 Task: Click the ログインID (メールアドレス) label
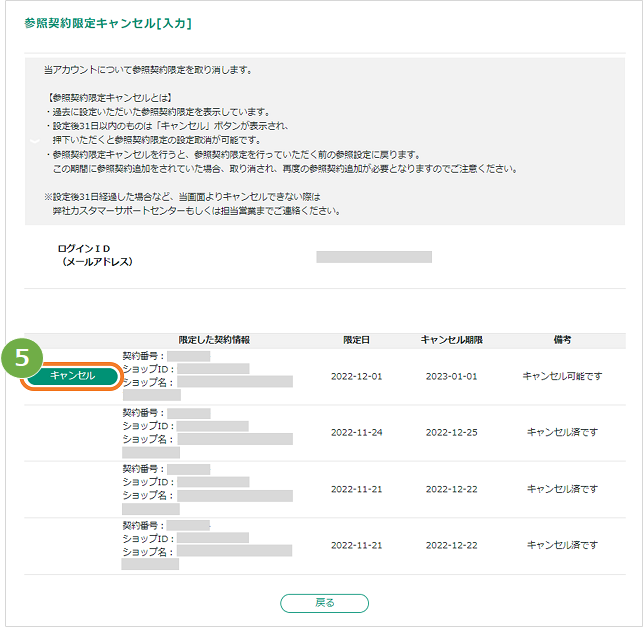pos(95,255)
